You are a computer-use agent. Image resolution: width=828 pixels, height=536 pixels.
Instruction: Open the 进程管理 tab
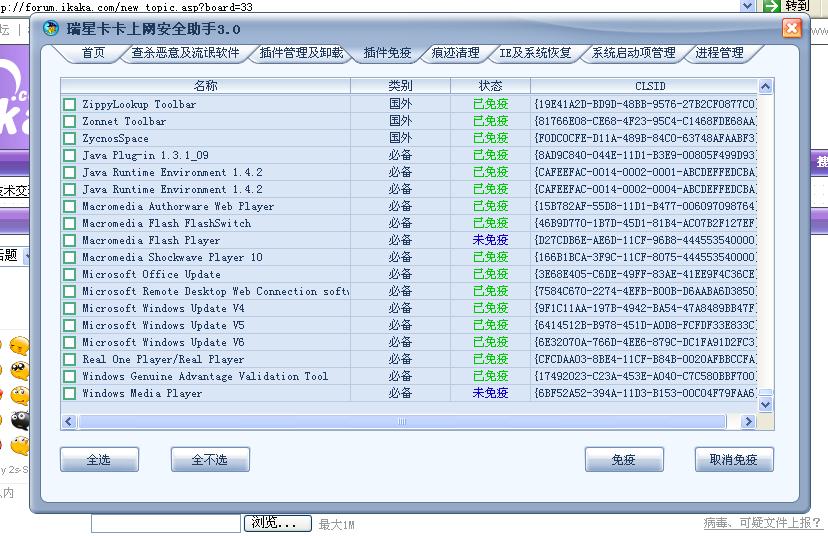[719, 53]
